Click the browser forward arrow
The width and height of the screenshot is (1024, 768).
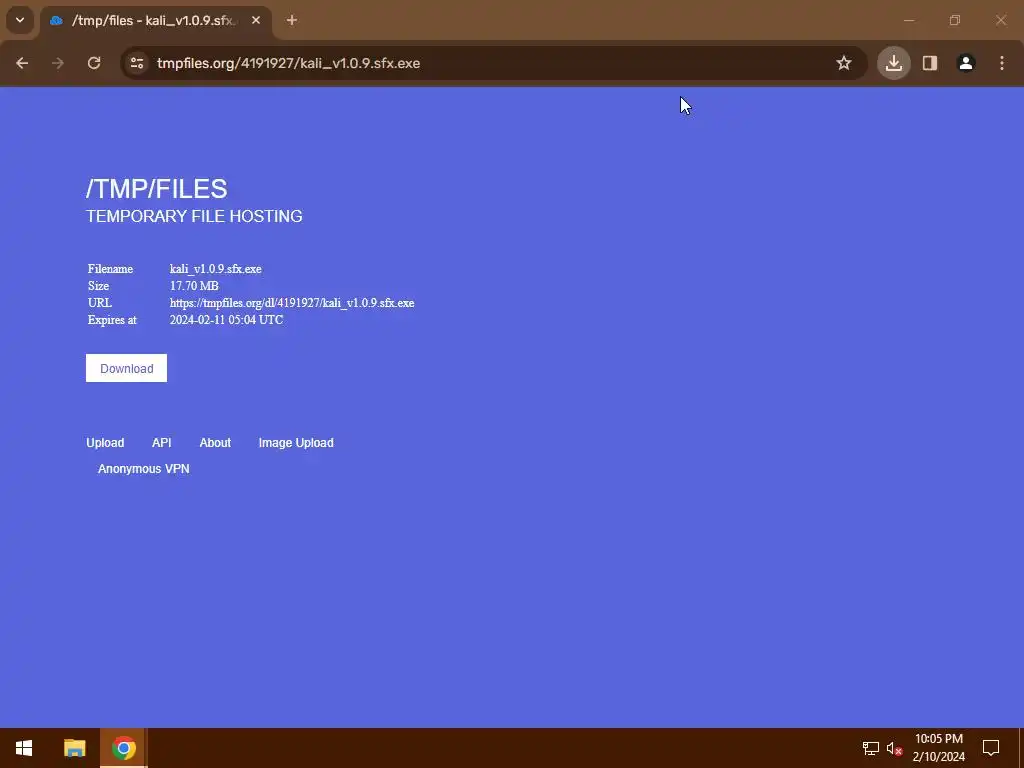click(58, 63)
